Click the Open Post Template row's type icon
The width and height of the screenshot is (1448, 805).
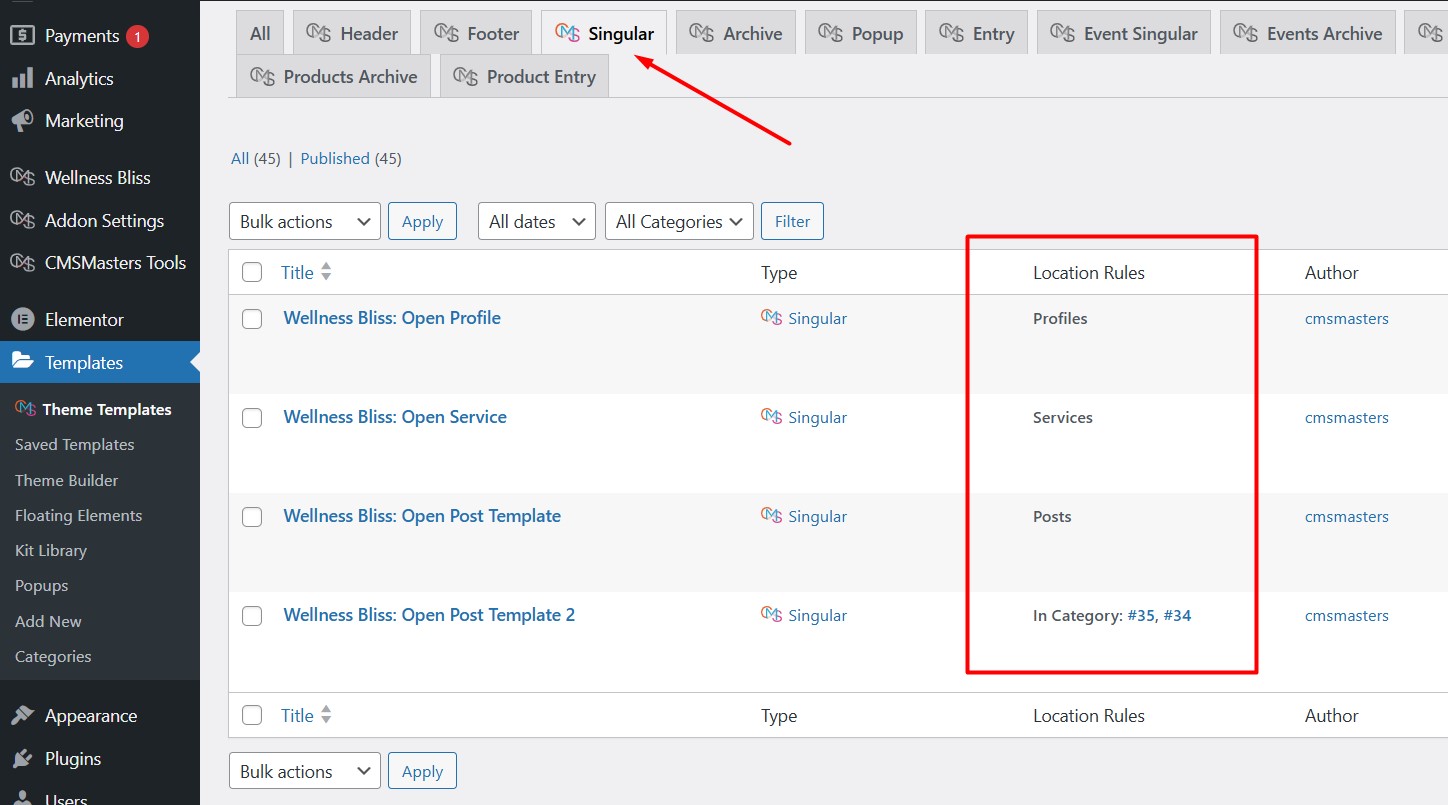coord(771,516)
